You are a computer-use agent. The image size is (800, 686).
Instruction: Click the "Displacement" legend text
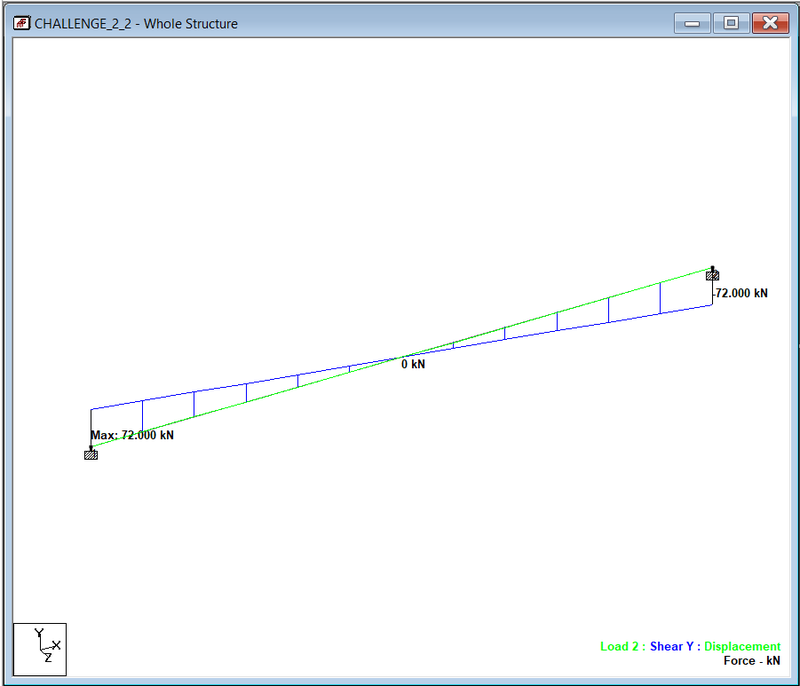742,646
